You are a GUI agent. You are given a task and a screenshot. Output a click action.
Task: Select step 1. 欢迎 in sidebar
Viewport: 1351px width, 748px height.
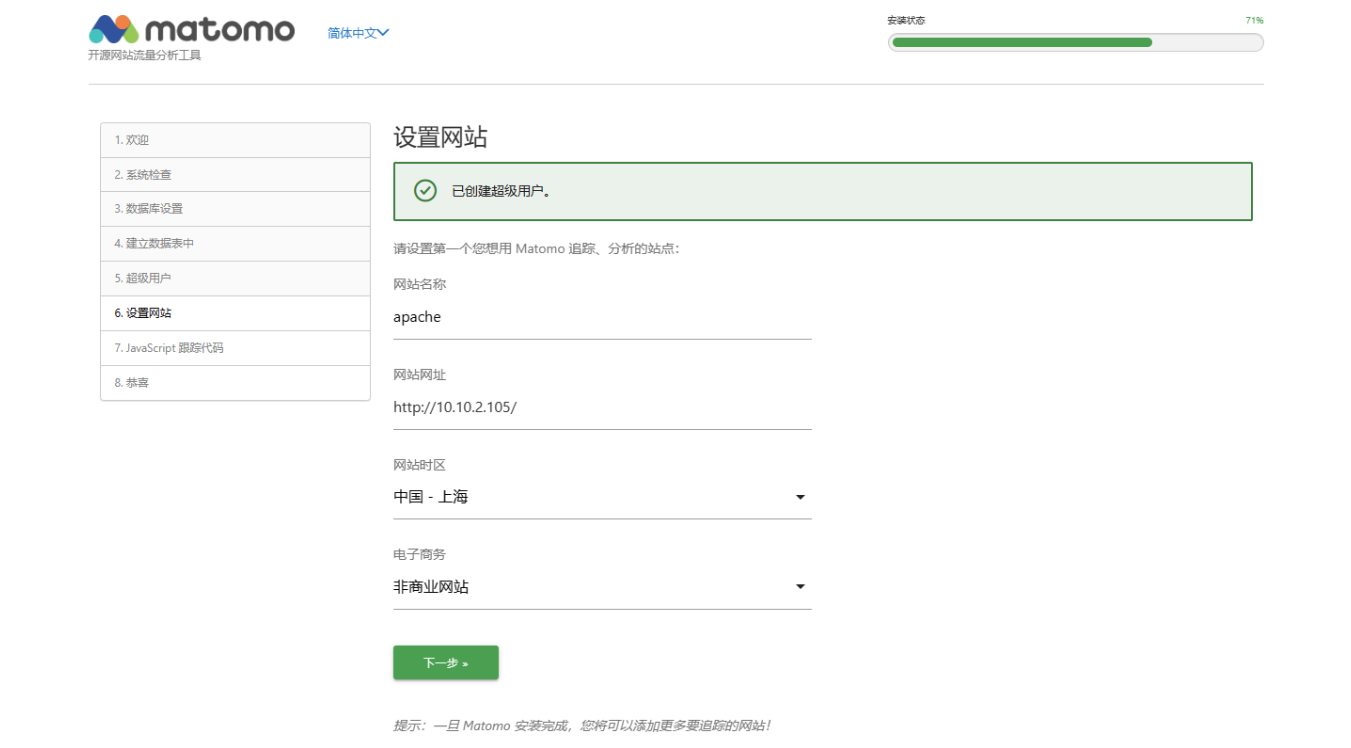(235, 140)
